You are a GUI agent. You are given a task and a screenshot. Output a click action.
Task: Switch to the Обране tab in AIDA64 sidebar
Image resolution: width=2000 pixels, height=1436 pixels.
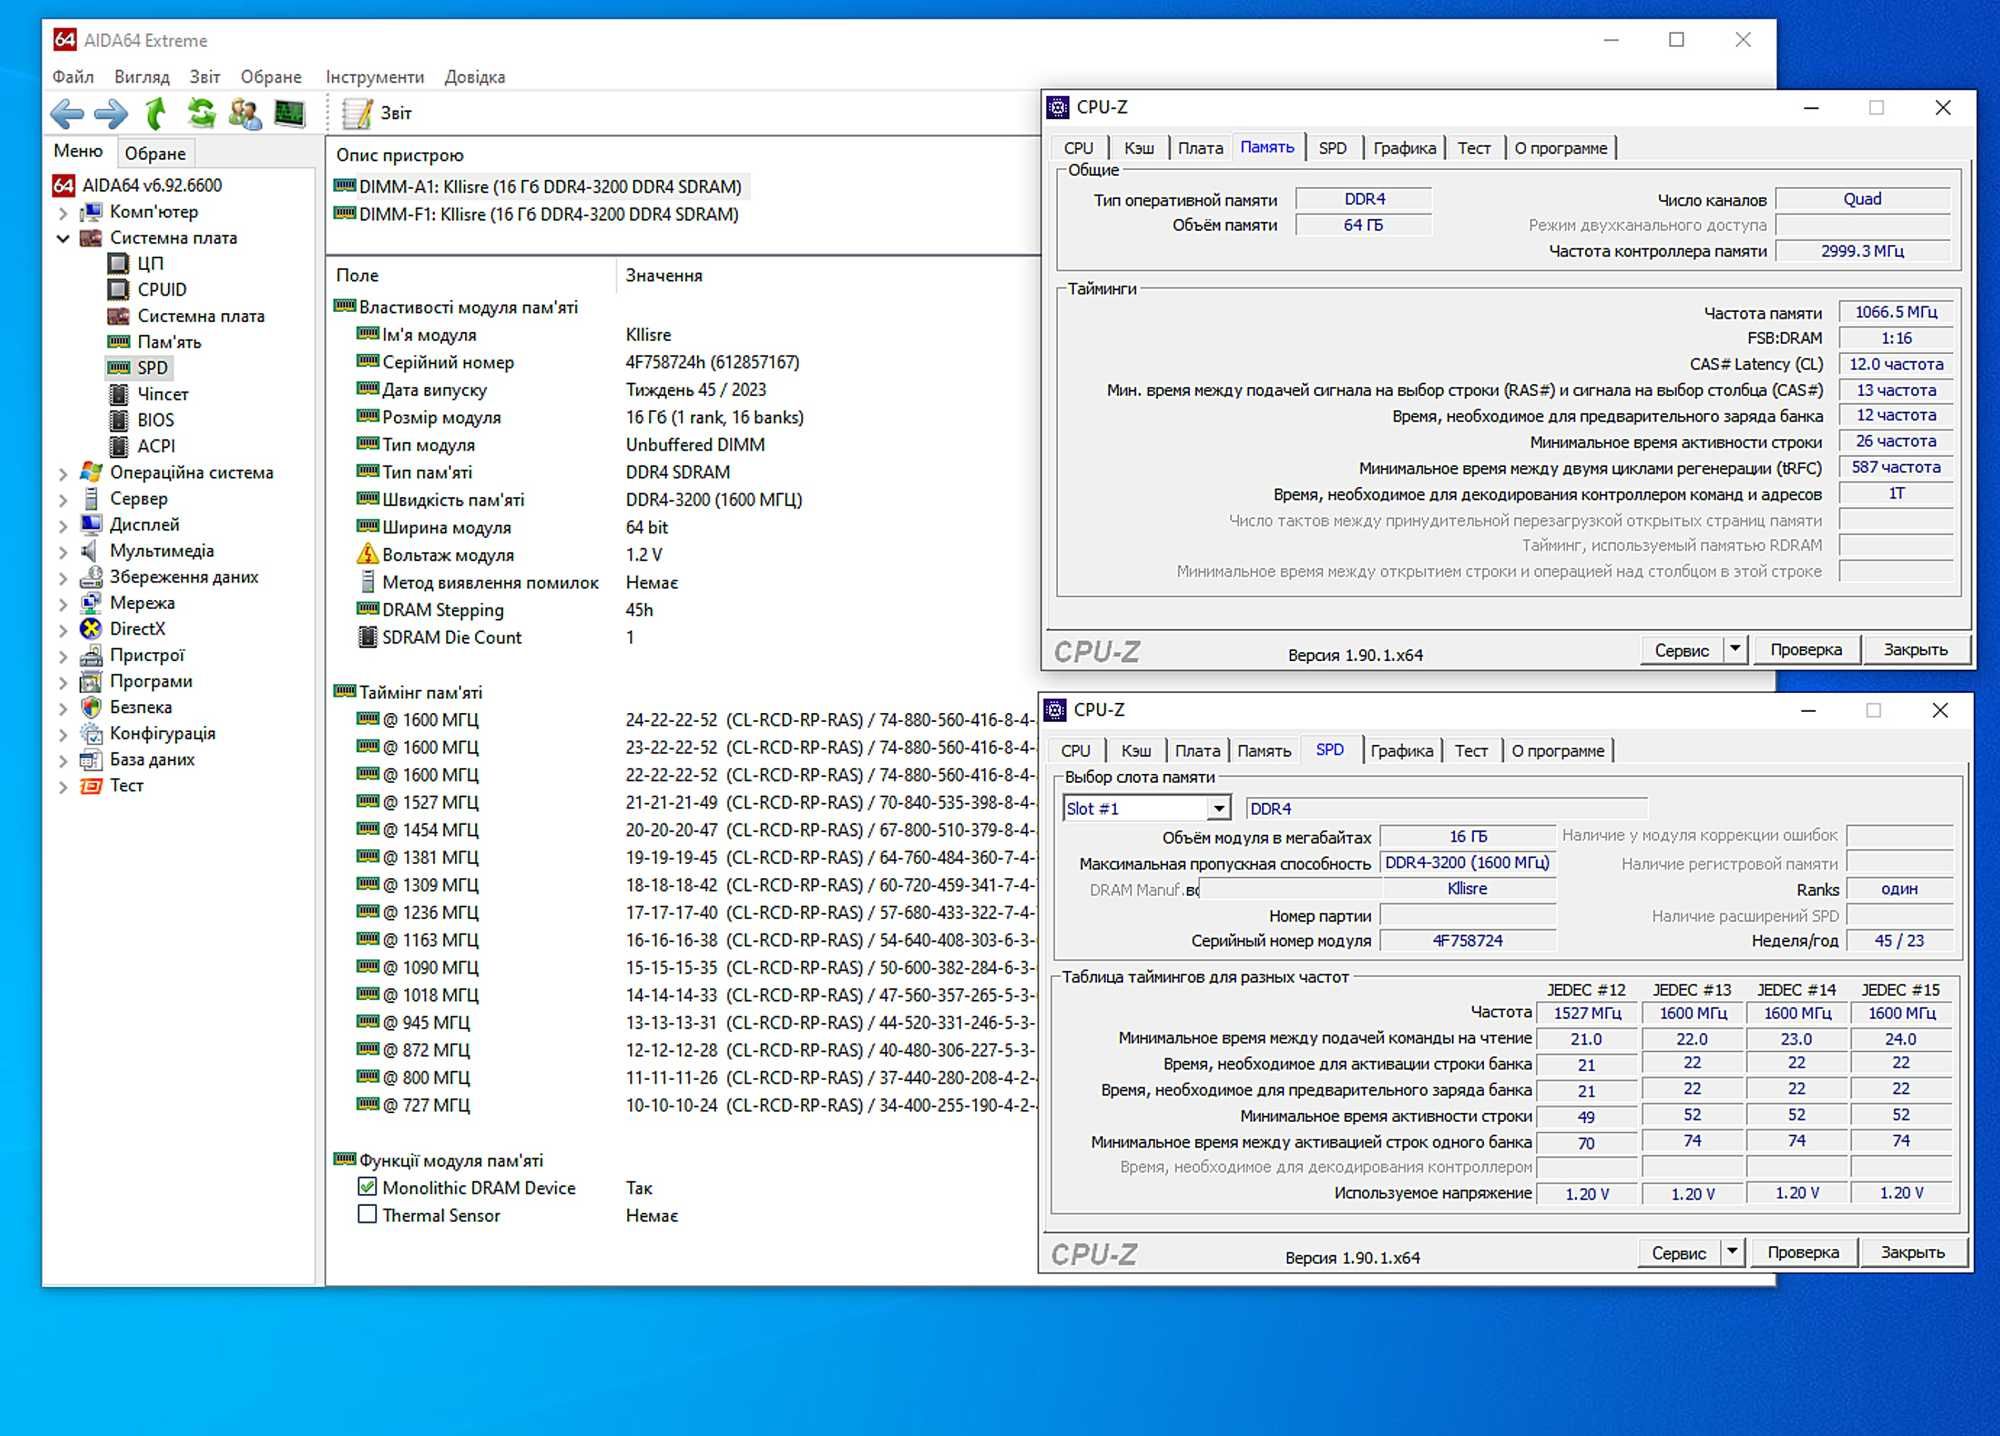click(x=155, y=153)
